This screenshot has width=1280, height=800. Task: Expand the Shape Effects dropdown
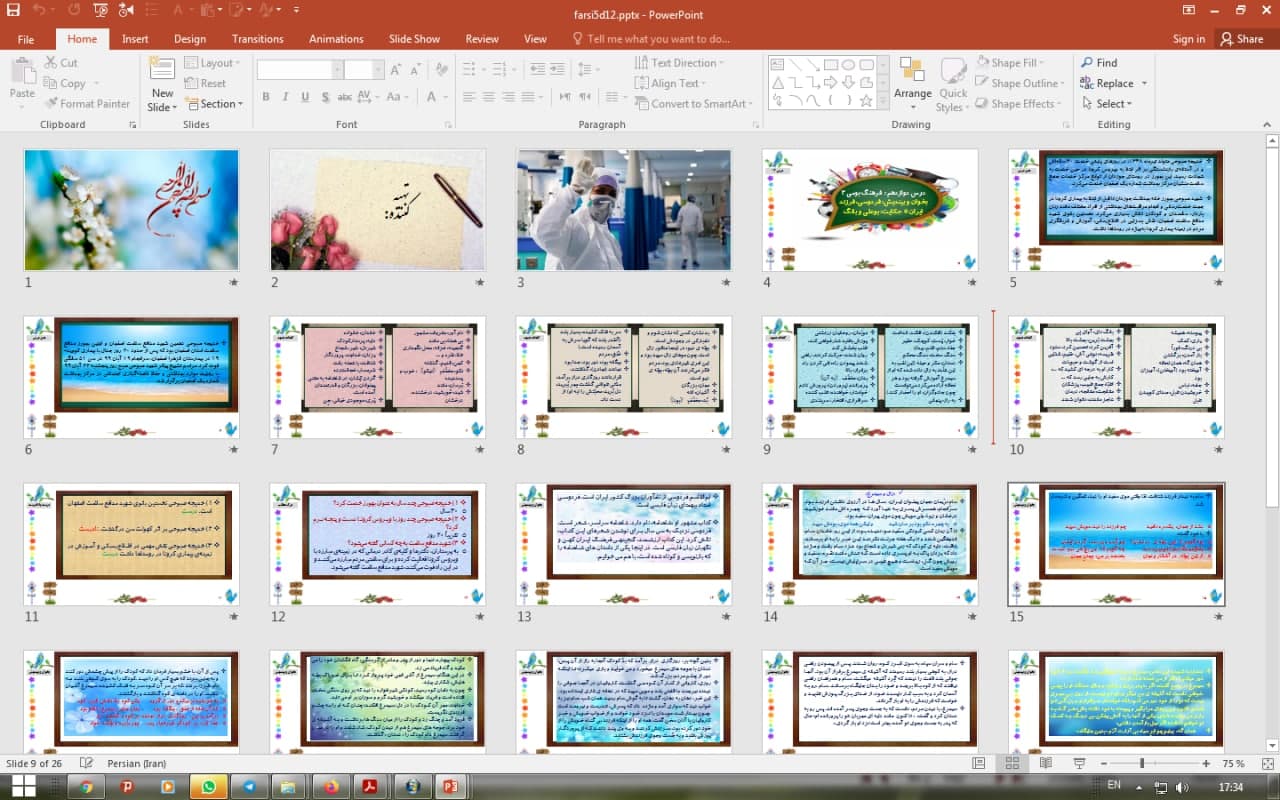pyautogui.click(x=1020, y=104)
